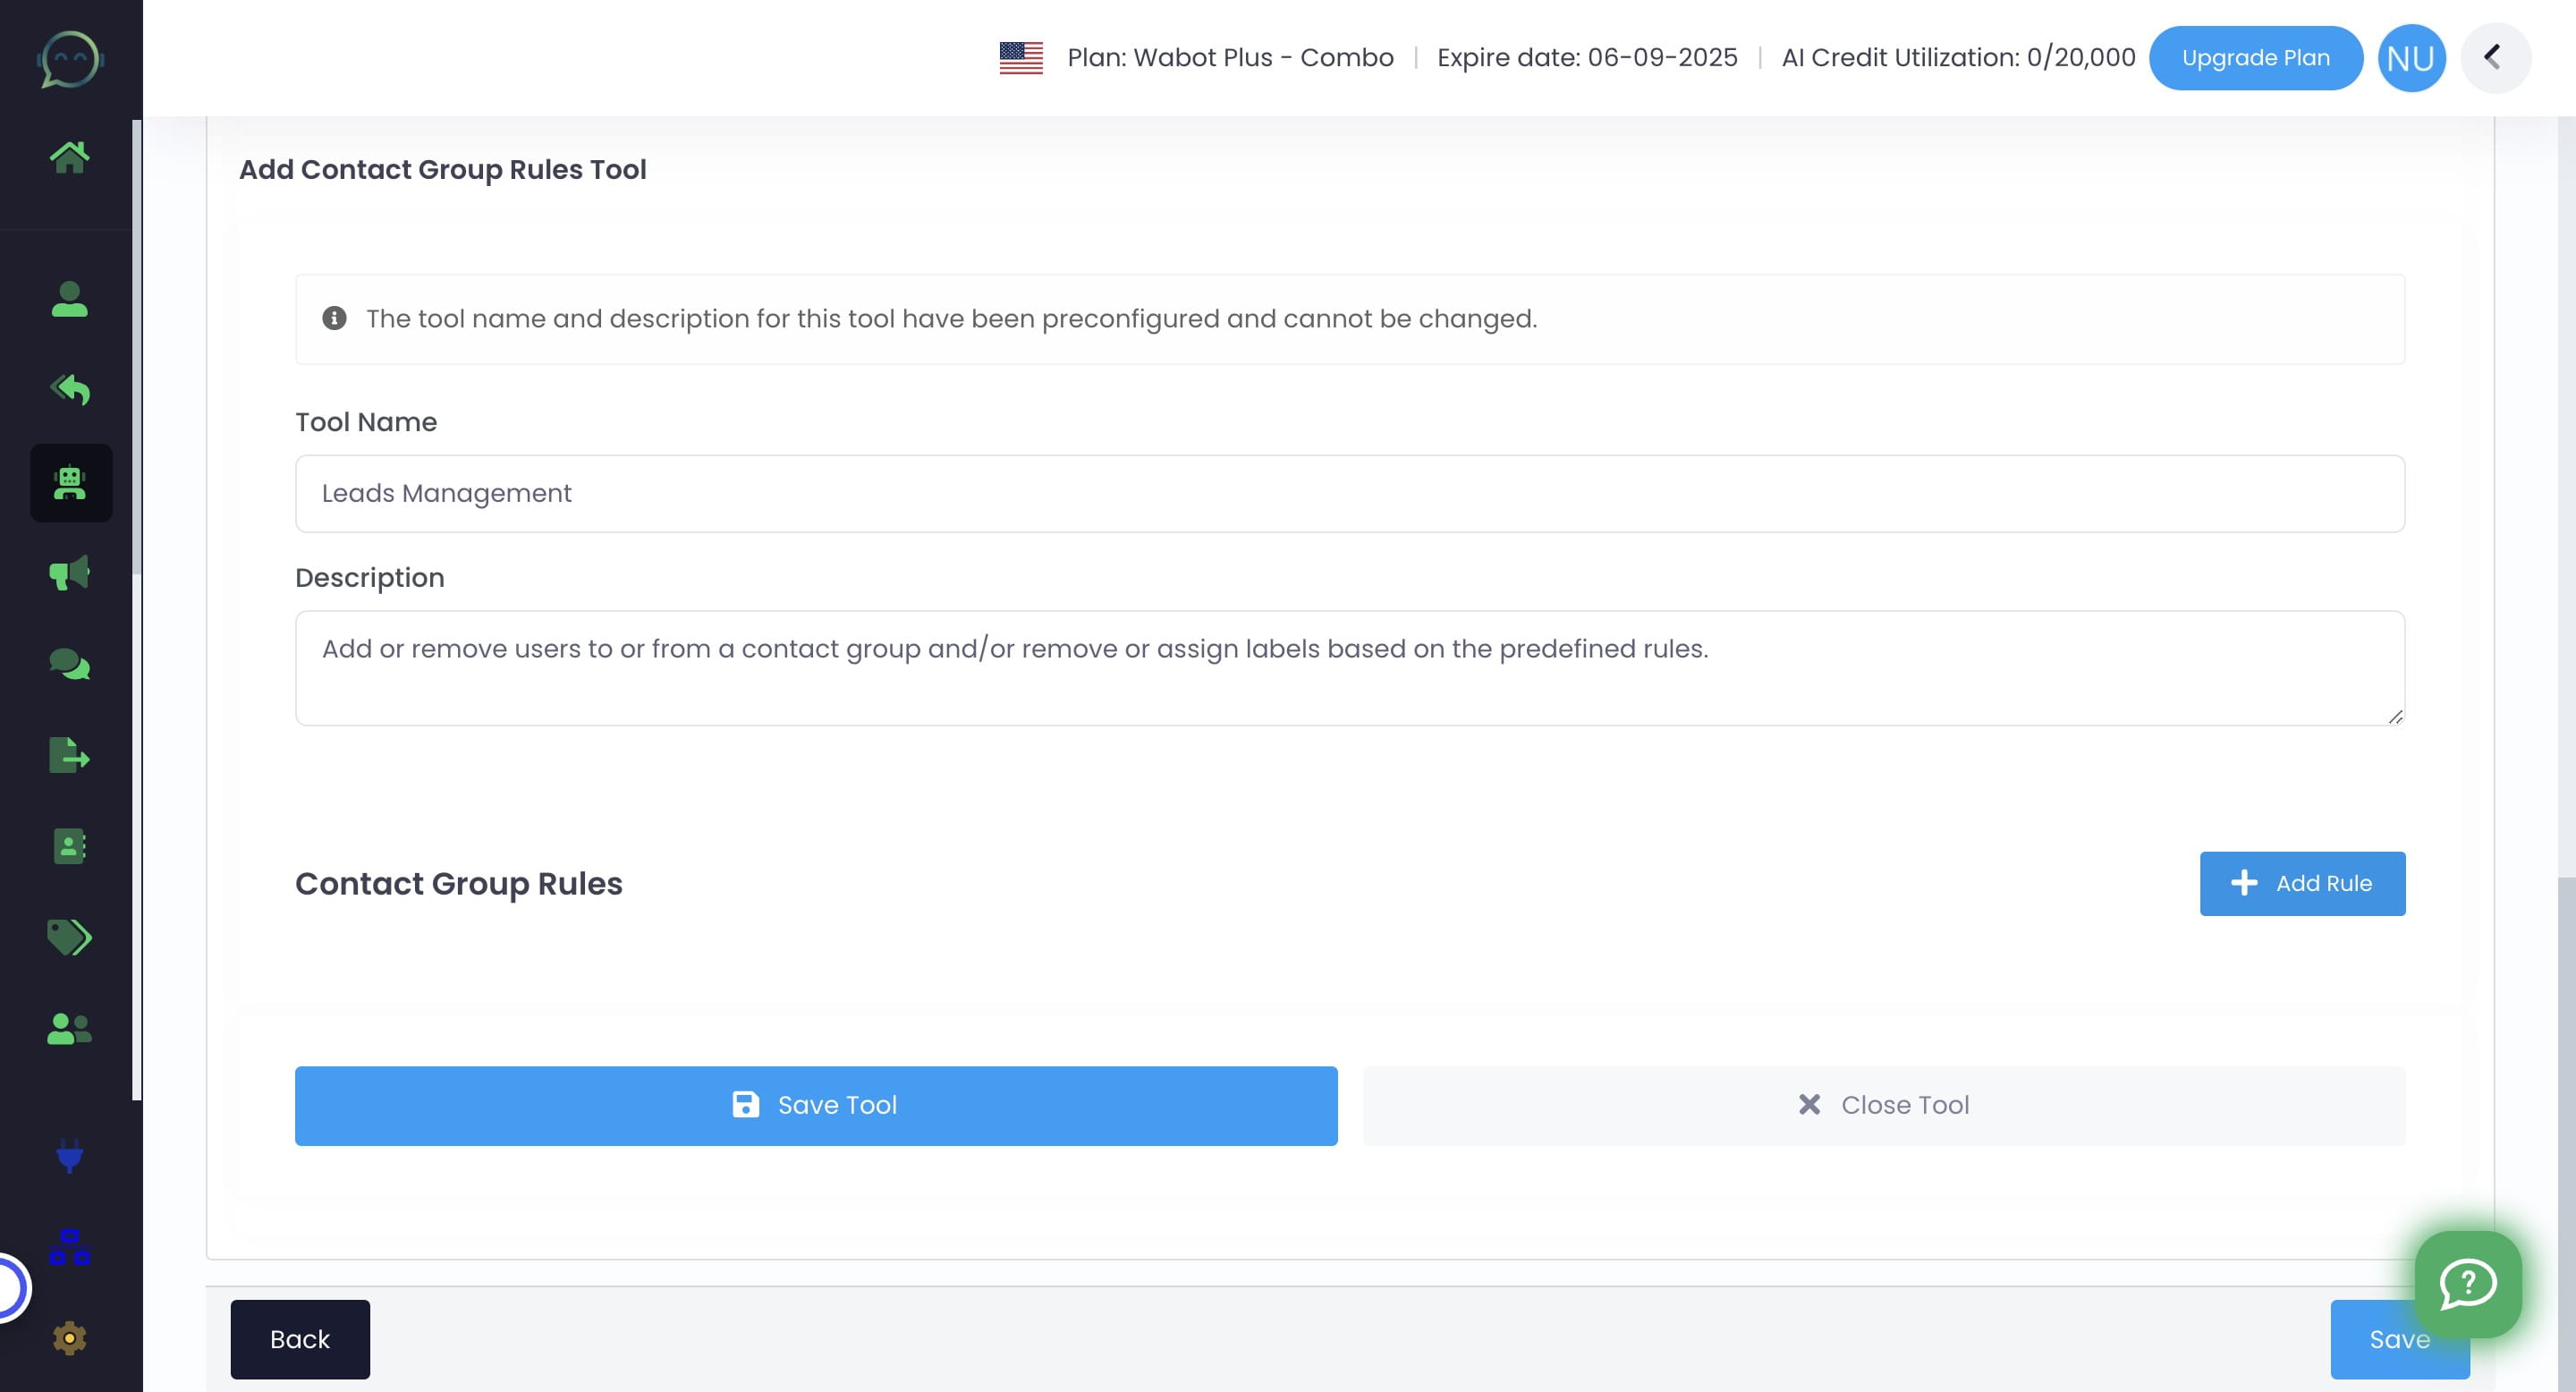
Task: Open the team members icon
Action: 70,1027
